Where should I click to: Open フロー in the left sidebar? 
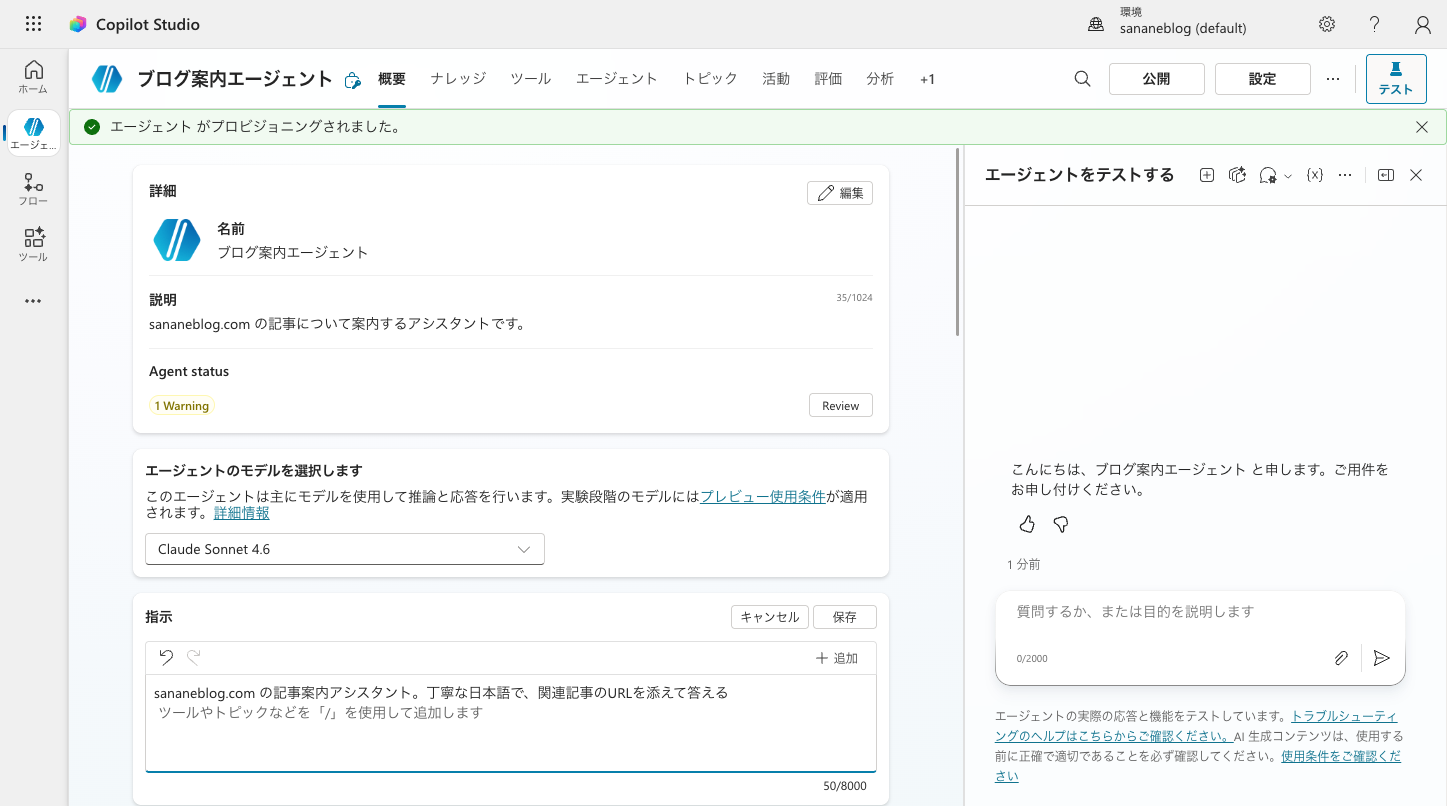pyautogui.click(x=33, y=189)
